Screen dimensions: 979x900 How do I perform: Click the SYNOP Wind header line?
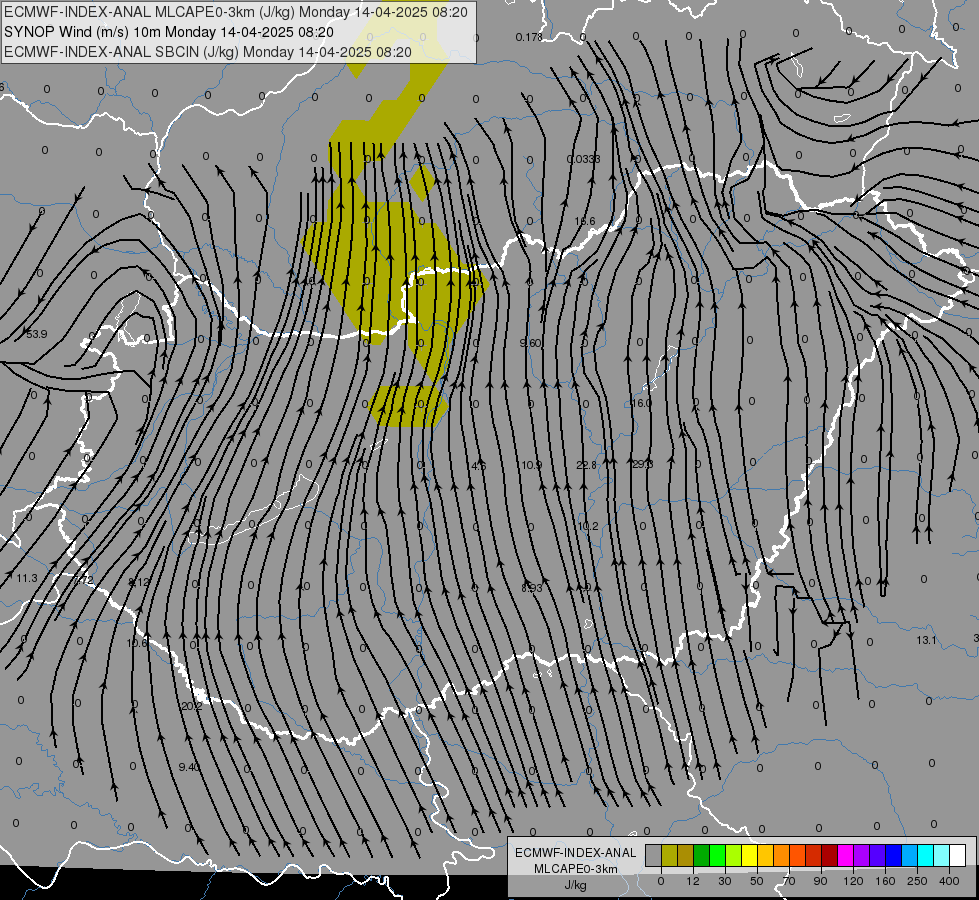coord(169,32)
